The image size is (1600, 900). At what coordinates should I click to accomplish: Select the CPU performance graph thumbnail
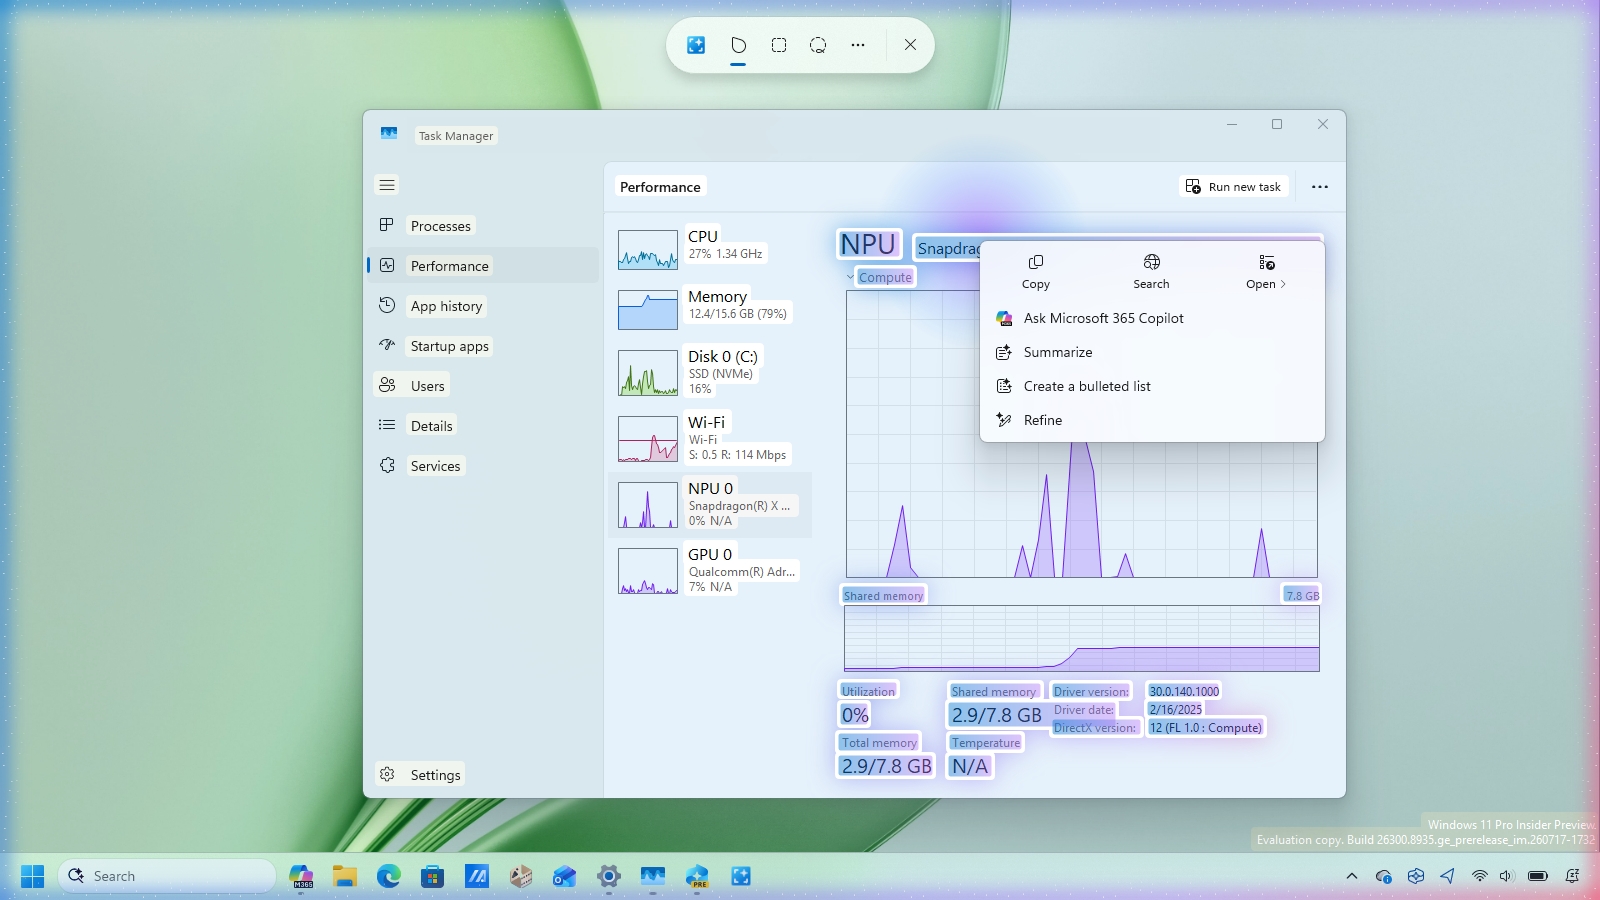[648, 250]
